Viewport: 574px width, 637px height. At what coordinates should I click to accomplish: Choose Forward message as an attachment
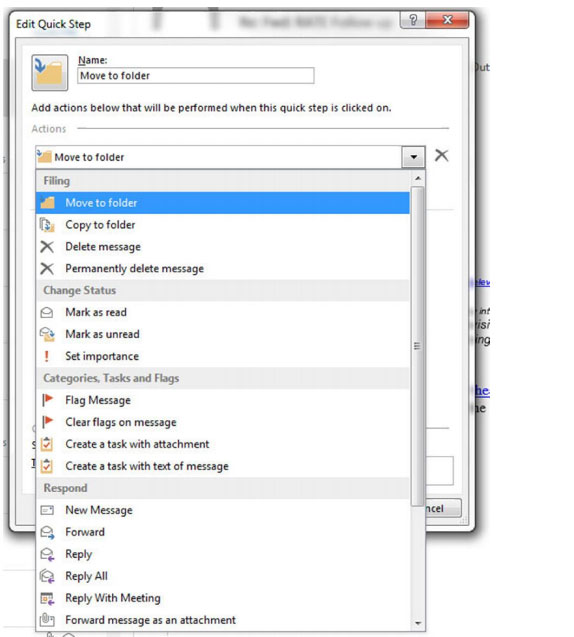[223, 620]
